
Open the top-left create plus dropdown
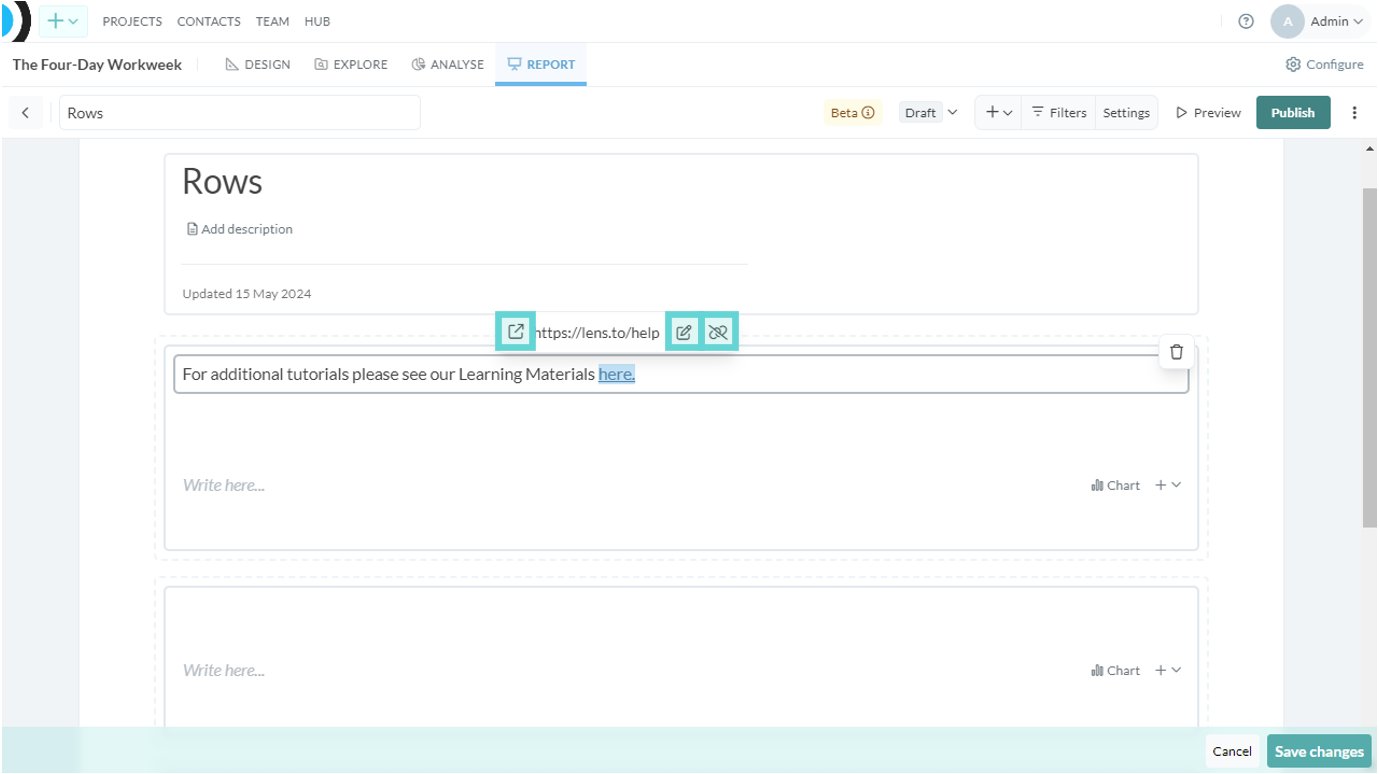[63, 21]
